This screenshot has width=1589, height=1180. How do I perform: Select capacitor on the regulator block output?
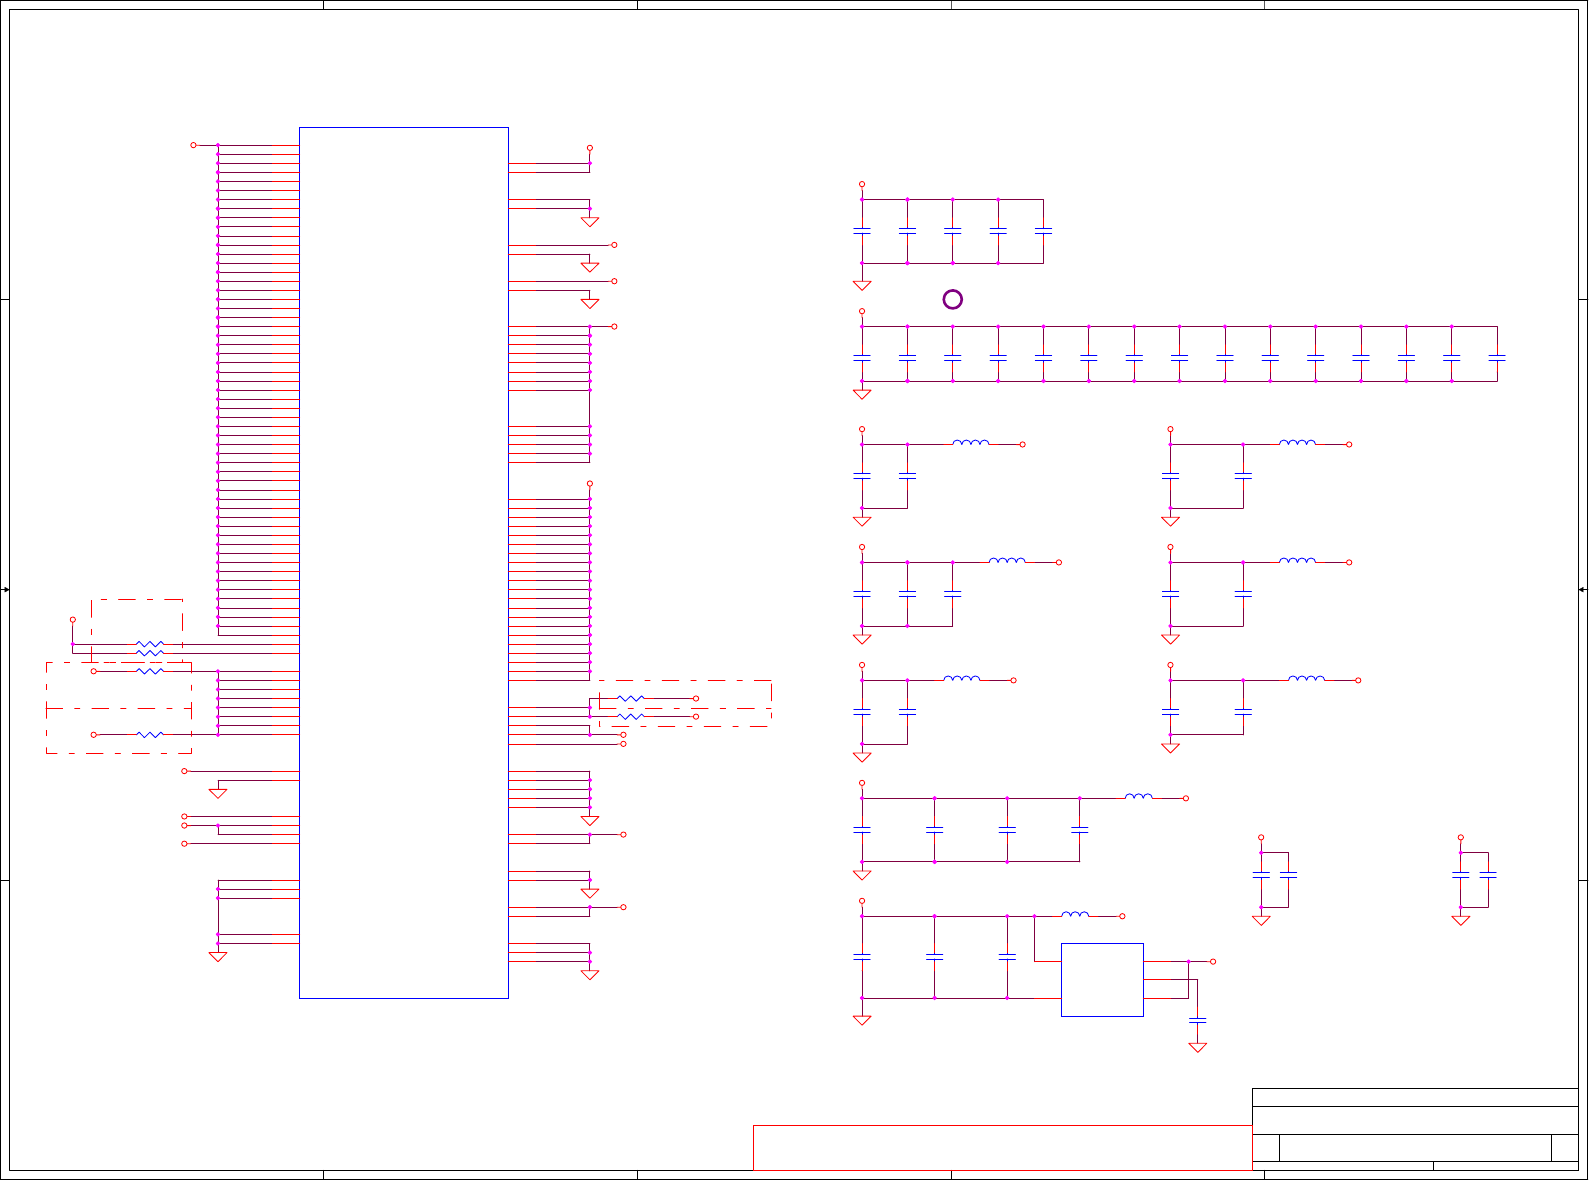(1198, 1021)
